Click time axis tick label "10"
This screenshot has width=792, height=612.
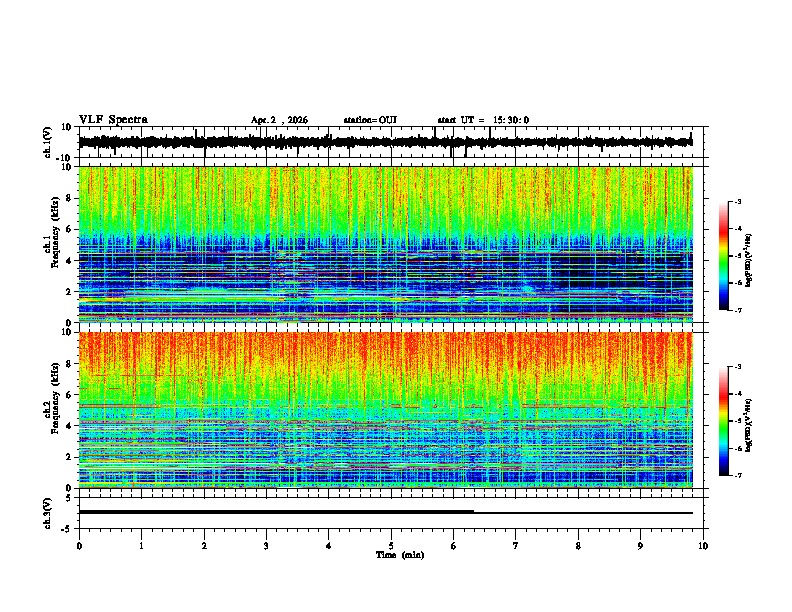[x=703, y=546]
